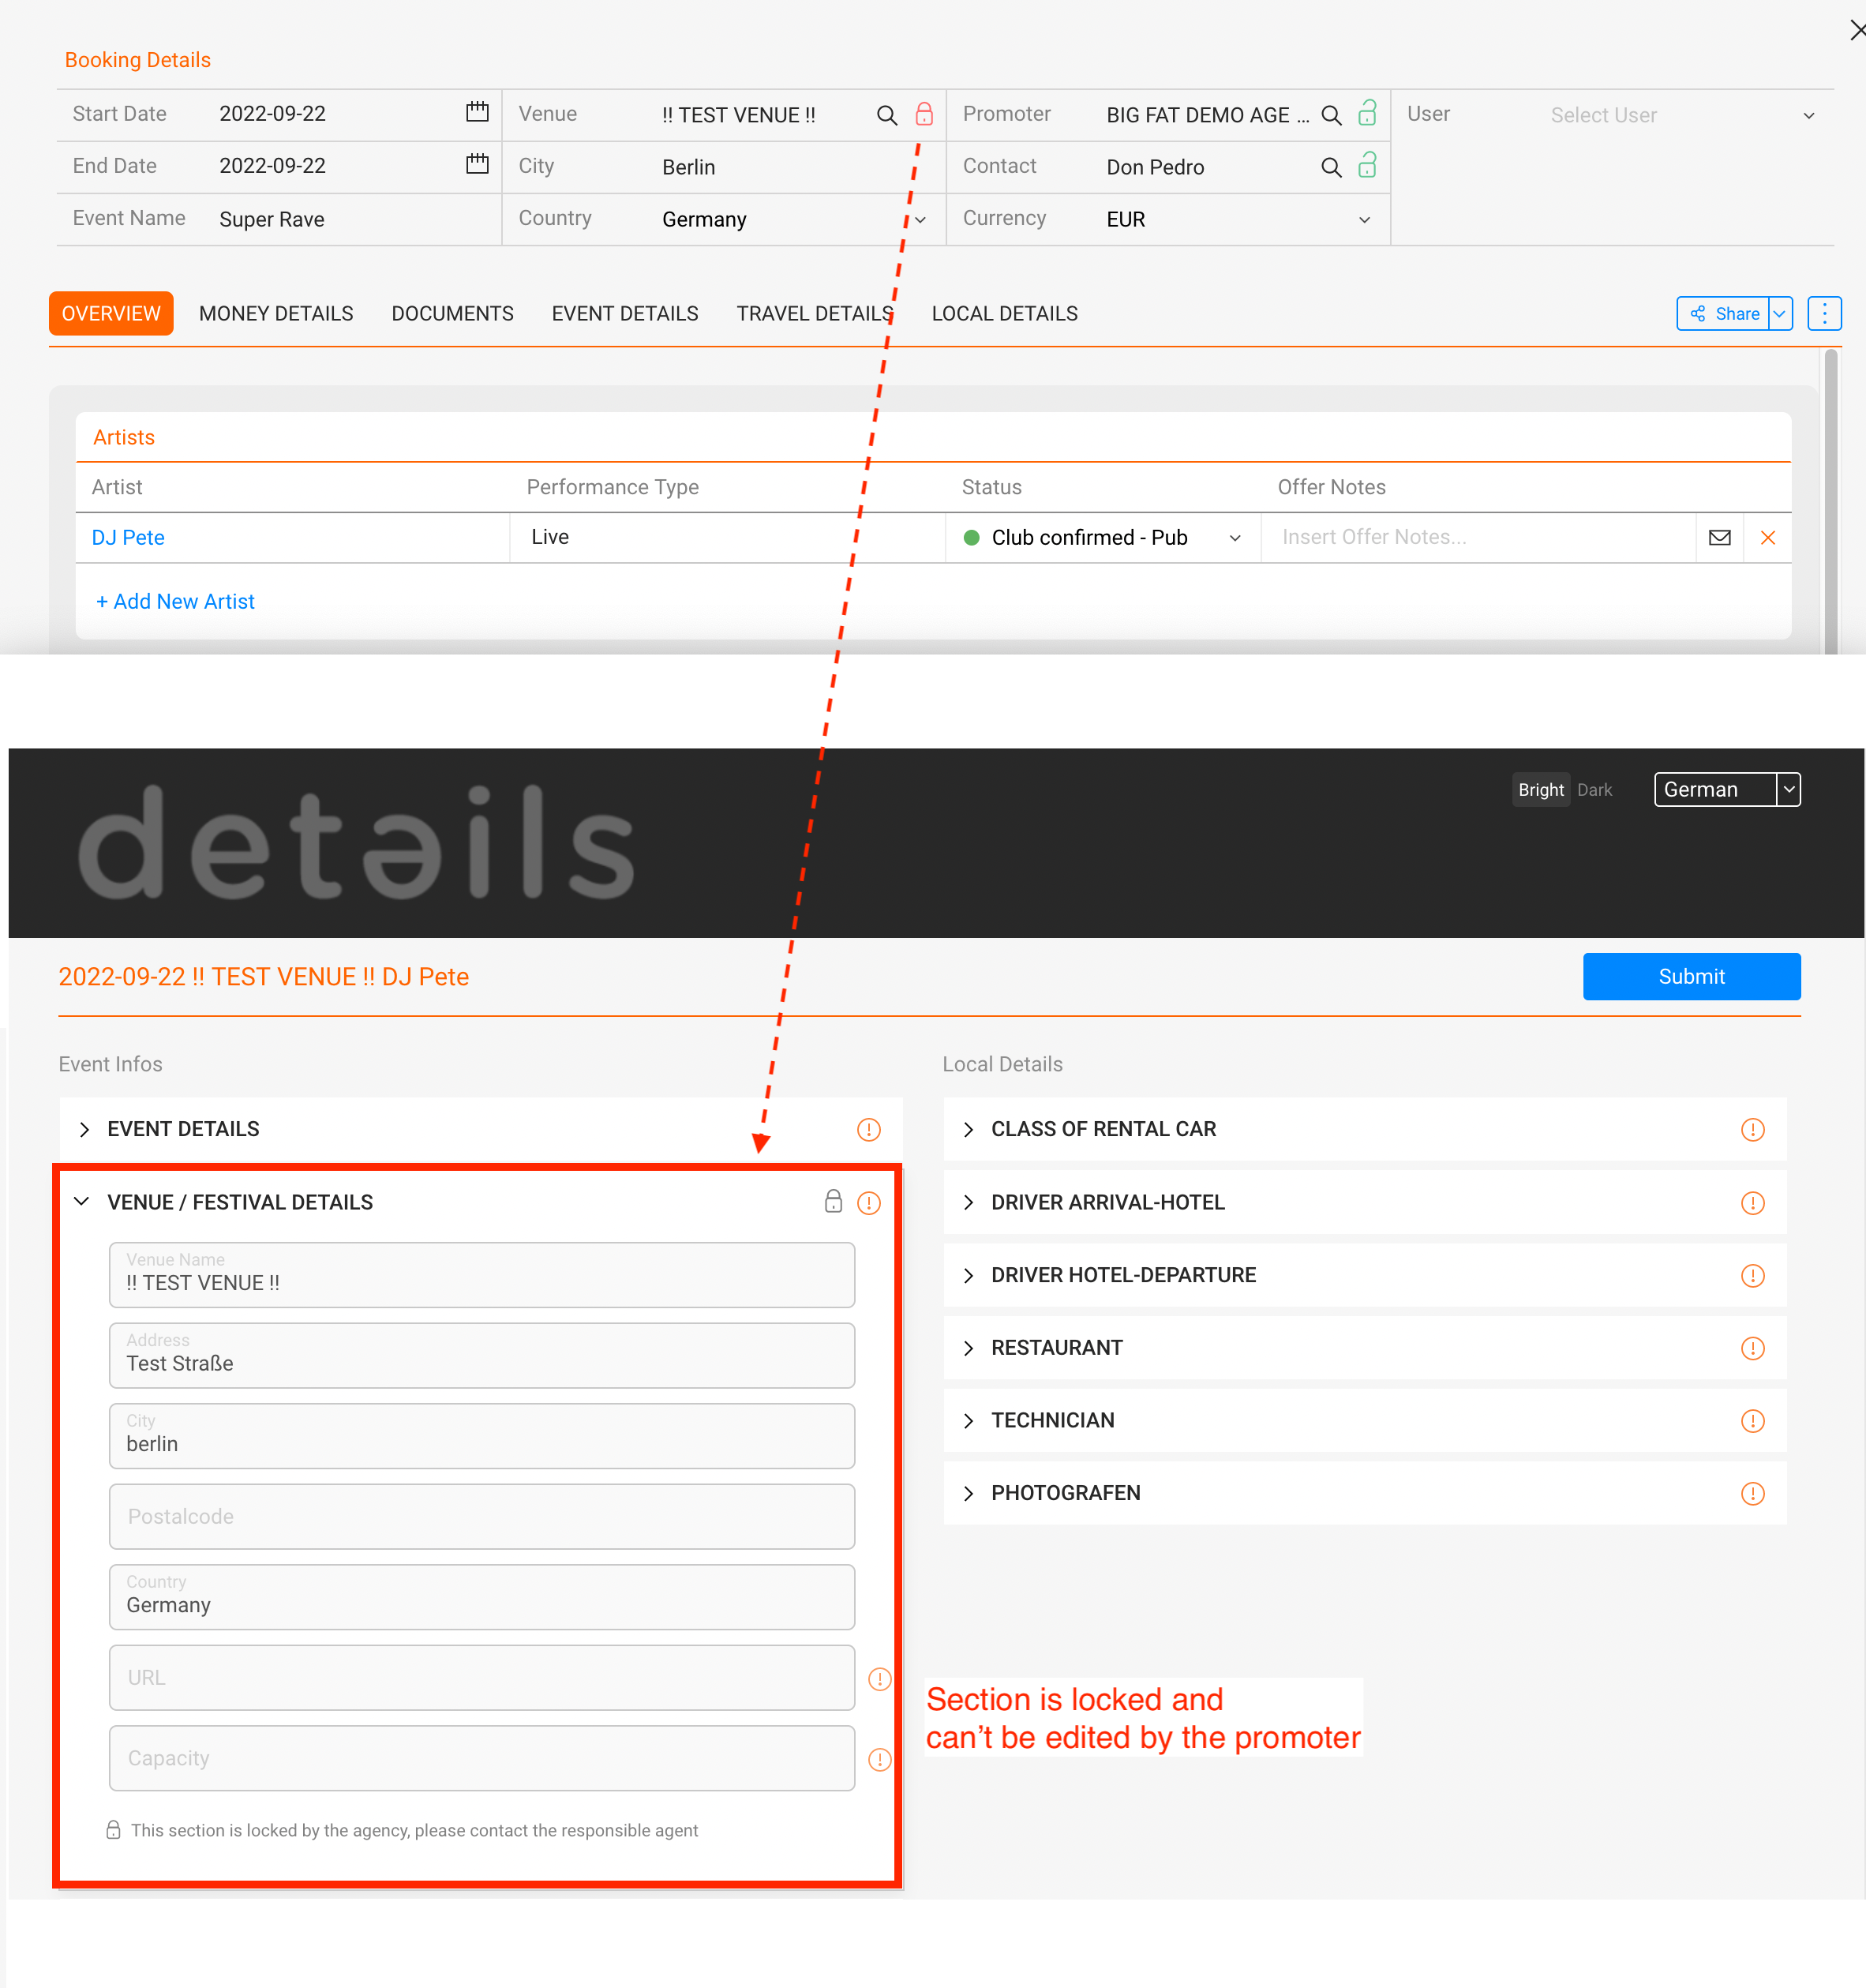Click the warning icon beside the URL field

[879, 1679]
